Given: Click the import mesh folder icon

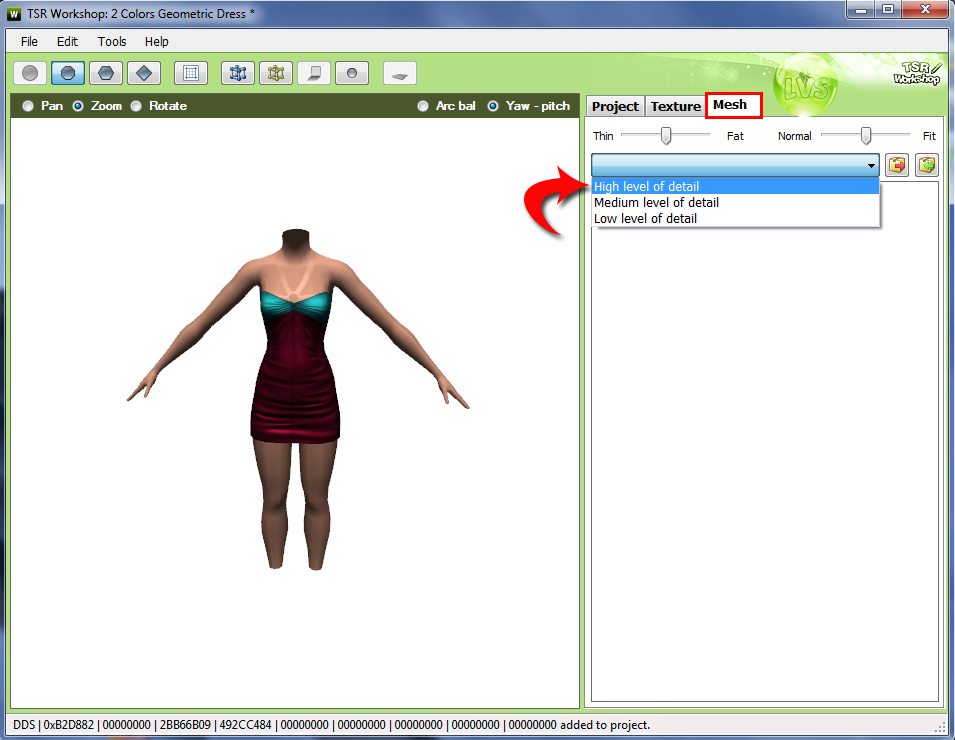Looking at the screenshot, I should 926,165.
